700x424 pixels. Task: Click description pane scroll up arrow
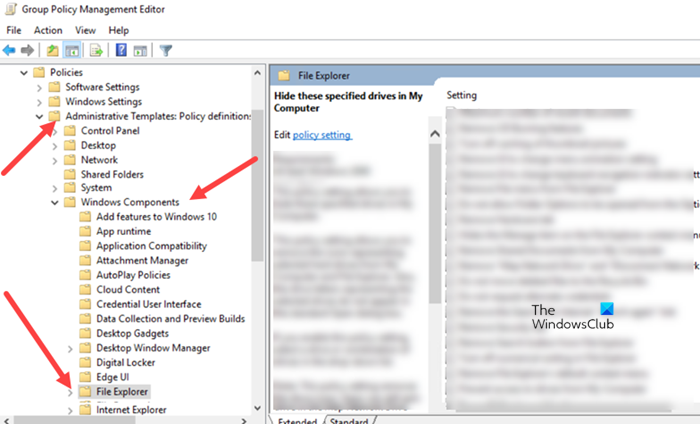pyautogui.click(x=435, y=133)
